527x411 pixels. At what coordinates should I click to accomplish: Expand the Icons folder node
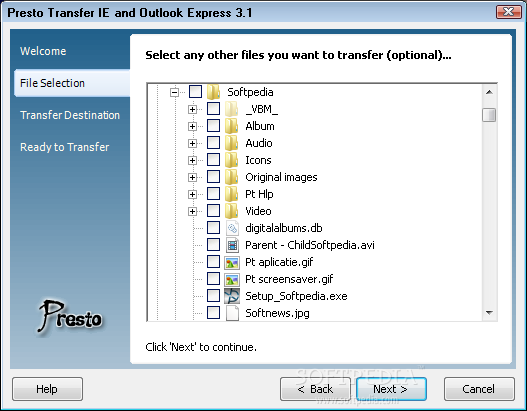pyautogui.click(x=192, y=160)
